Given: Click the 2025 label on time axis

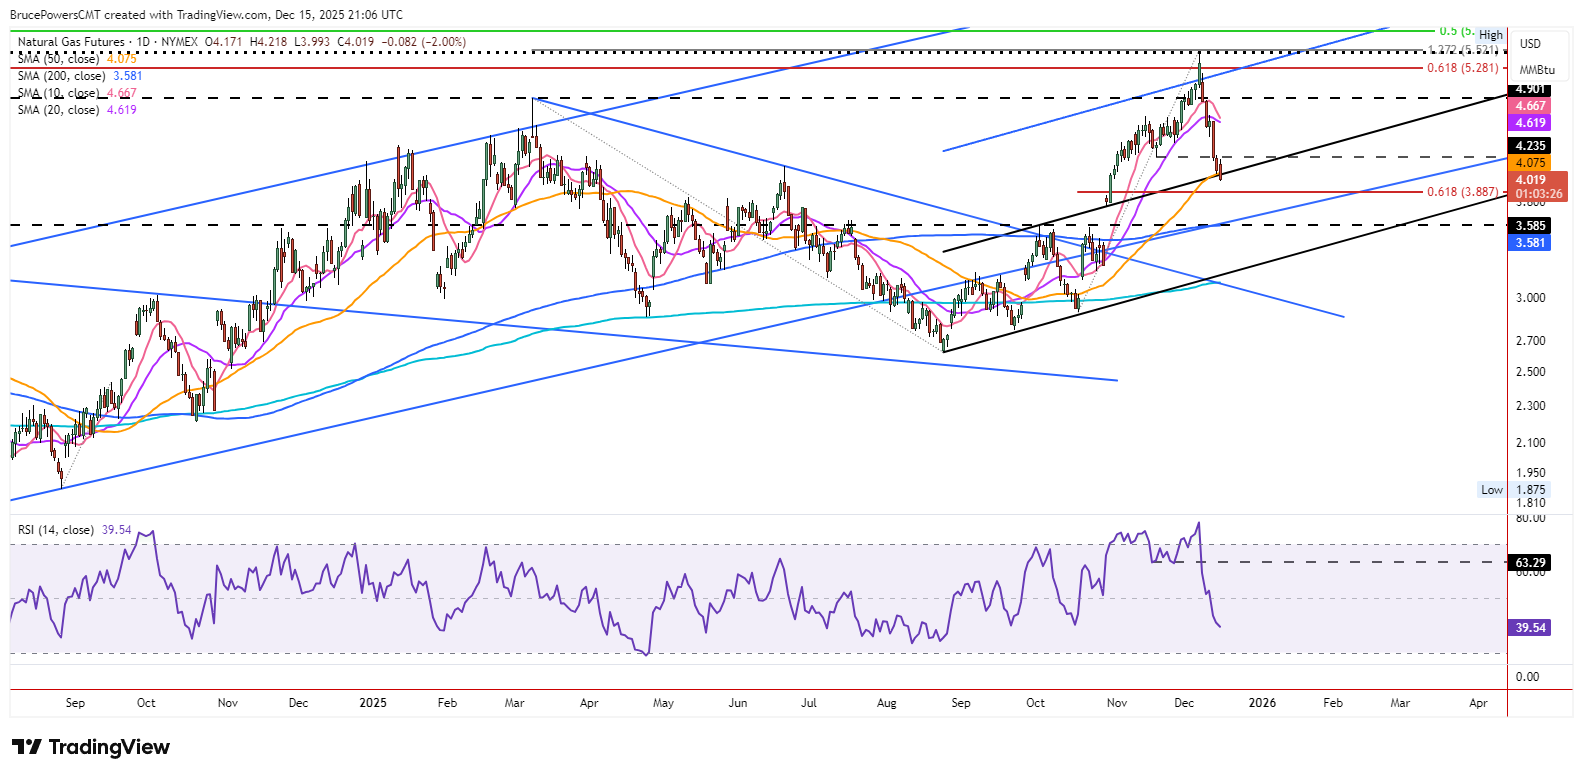Looking at the screenshot, I should (x=373, y=703).
